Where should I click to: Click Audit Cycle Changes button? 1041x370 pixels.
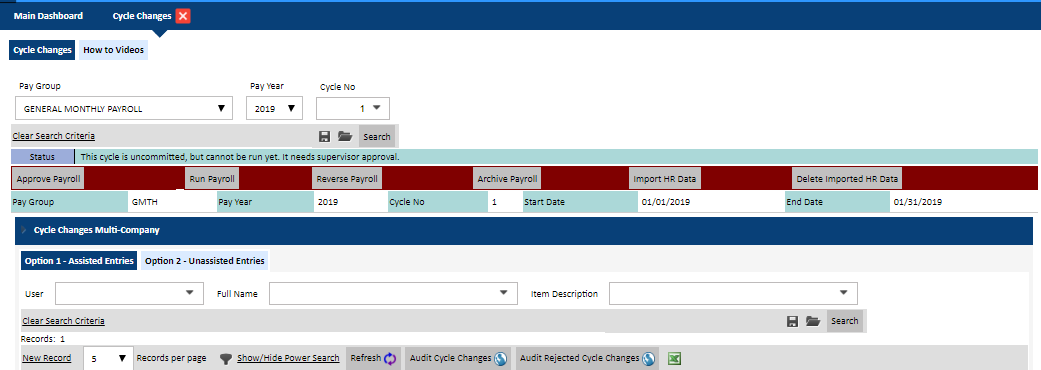pos(459,359)
